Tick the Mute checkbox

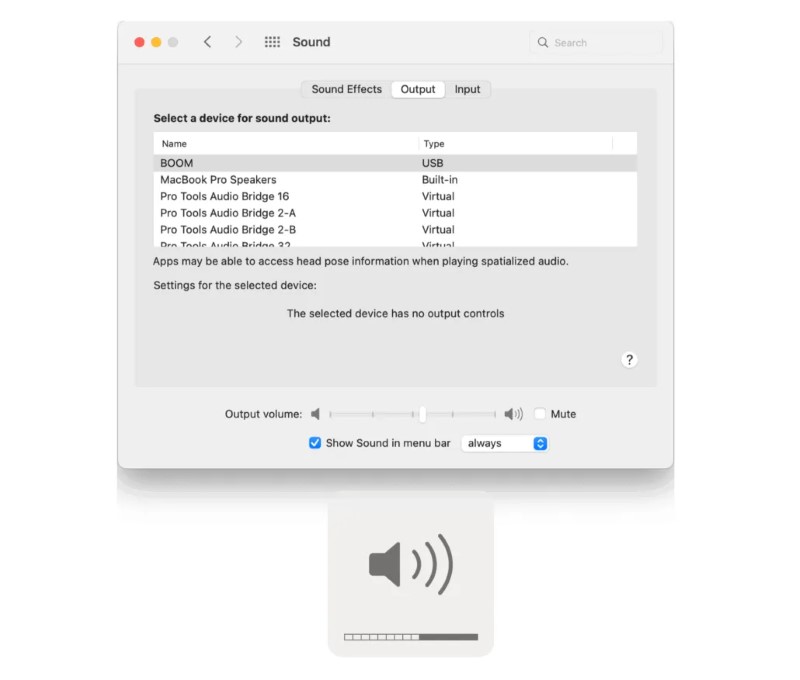pos(540,414)
